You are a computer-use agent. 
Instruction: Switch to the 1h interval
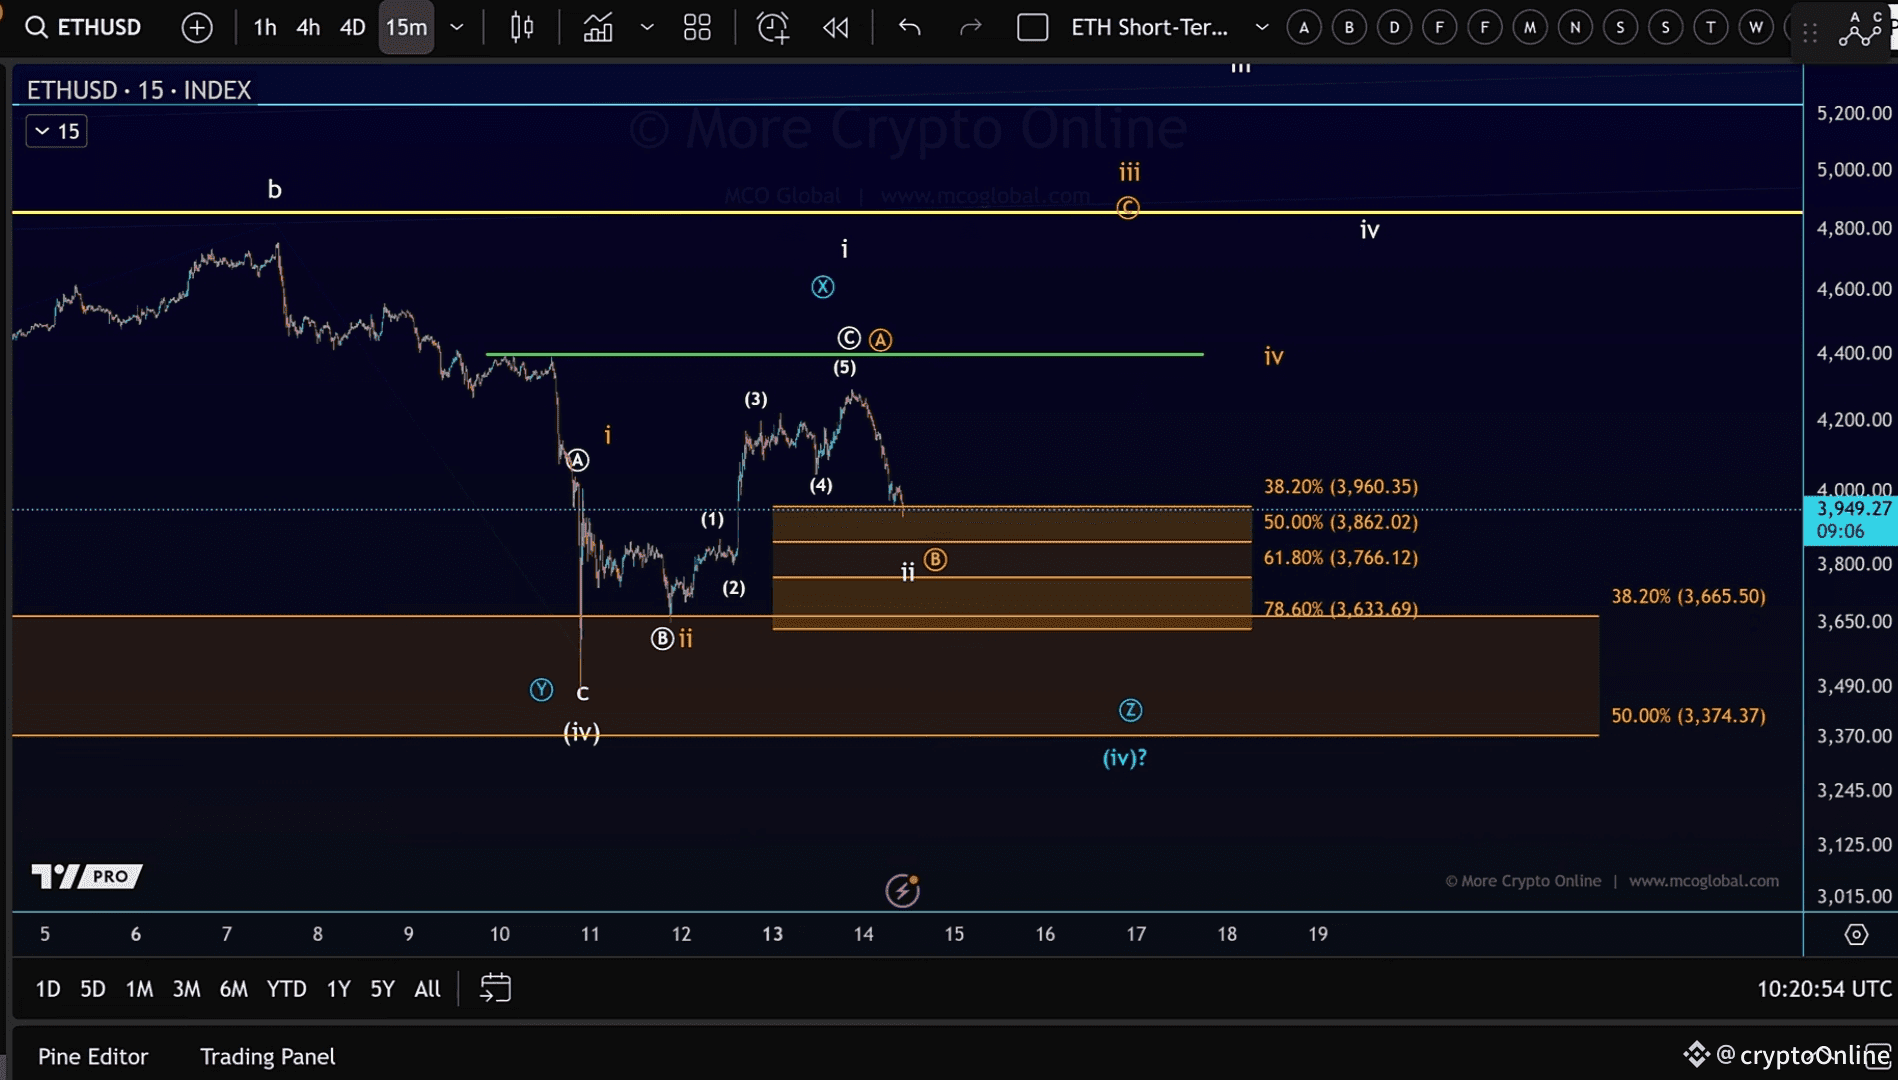click(264, 27)
